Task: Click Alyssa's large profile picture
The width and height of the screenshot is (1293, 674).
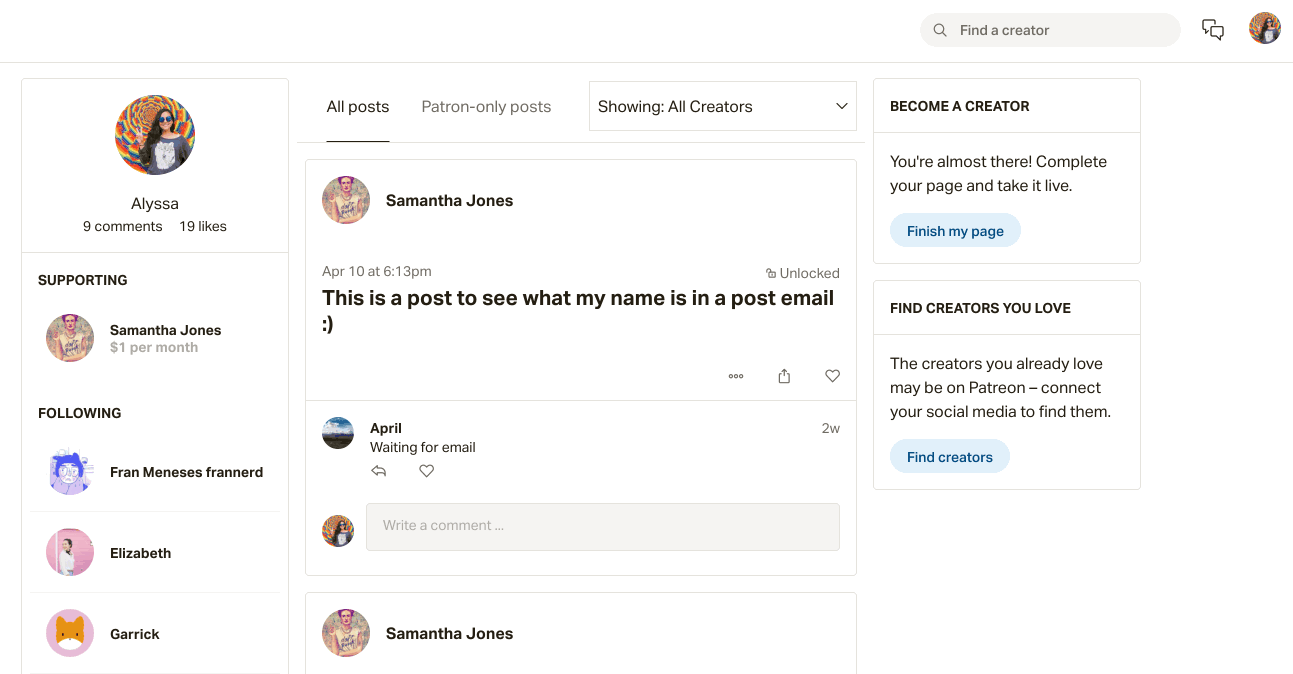Action: 155,135
